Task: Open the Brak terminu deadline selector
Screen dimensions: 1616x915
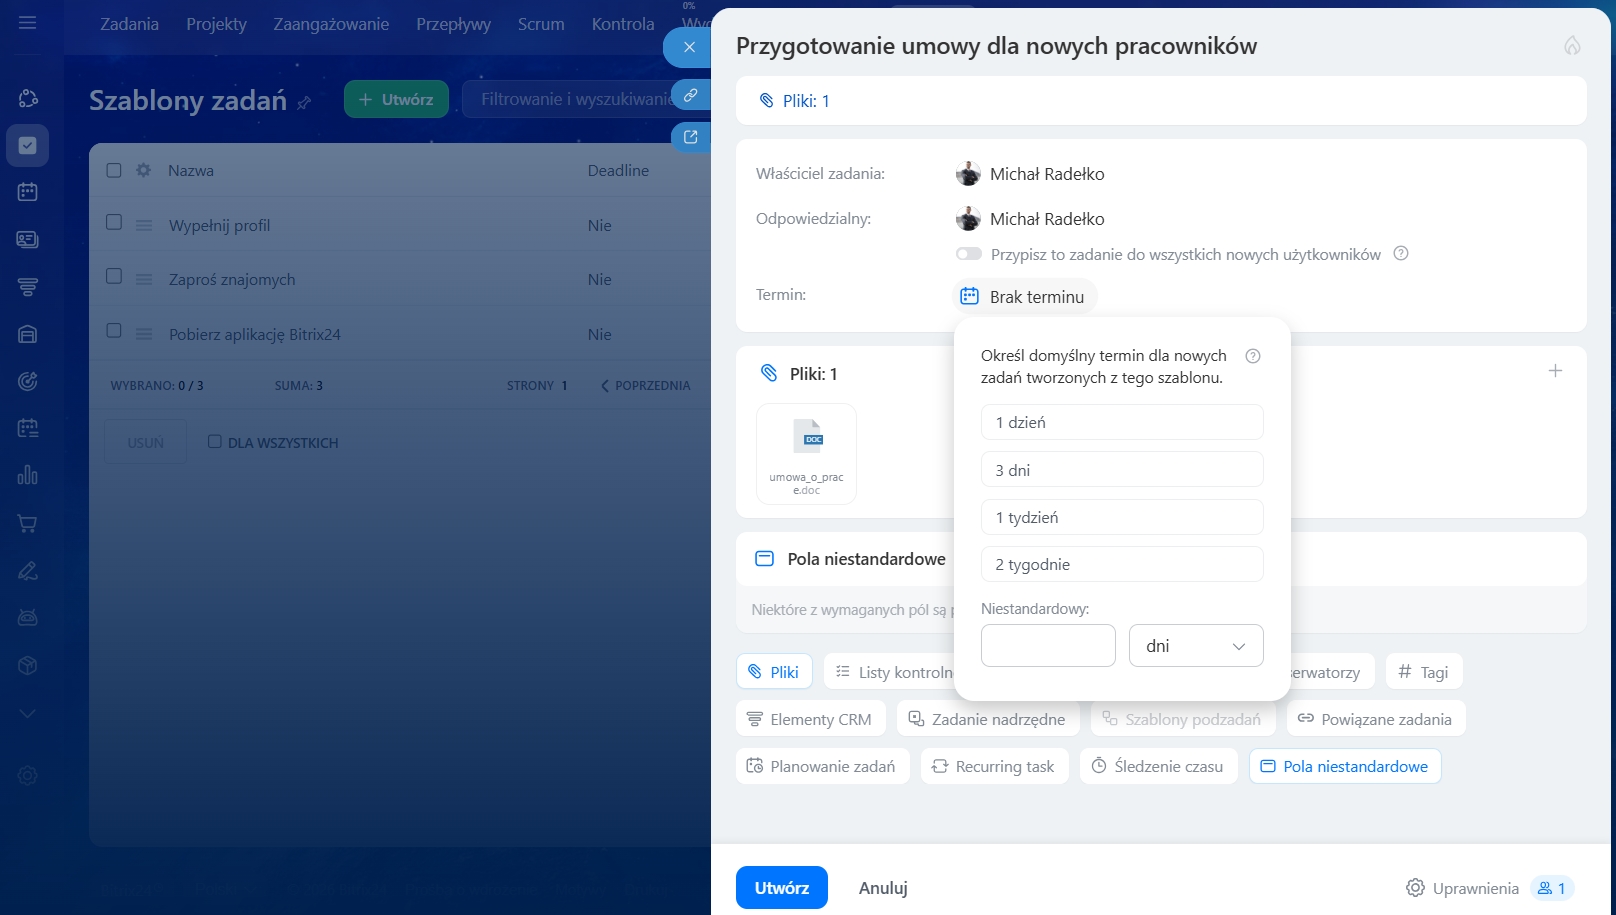Action: [x=1025, y=297]
